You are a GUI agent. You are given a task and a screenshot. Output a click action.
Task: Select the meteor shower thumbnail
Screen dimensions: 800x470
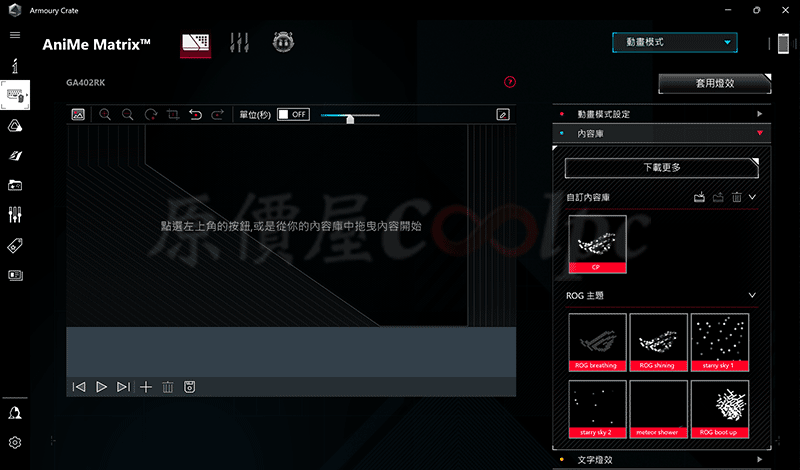click(659, 409)
